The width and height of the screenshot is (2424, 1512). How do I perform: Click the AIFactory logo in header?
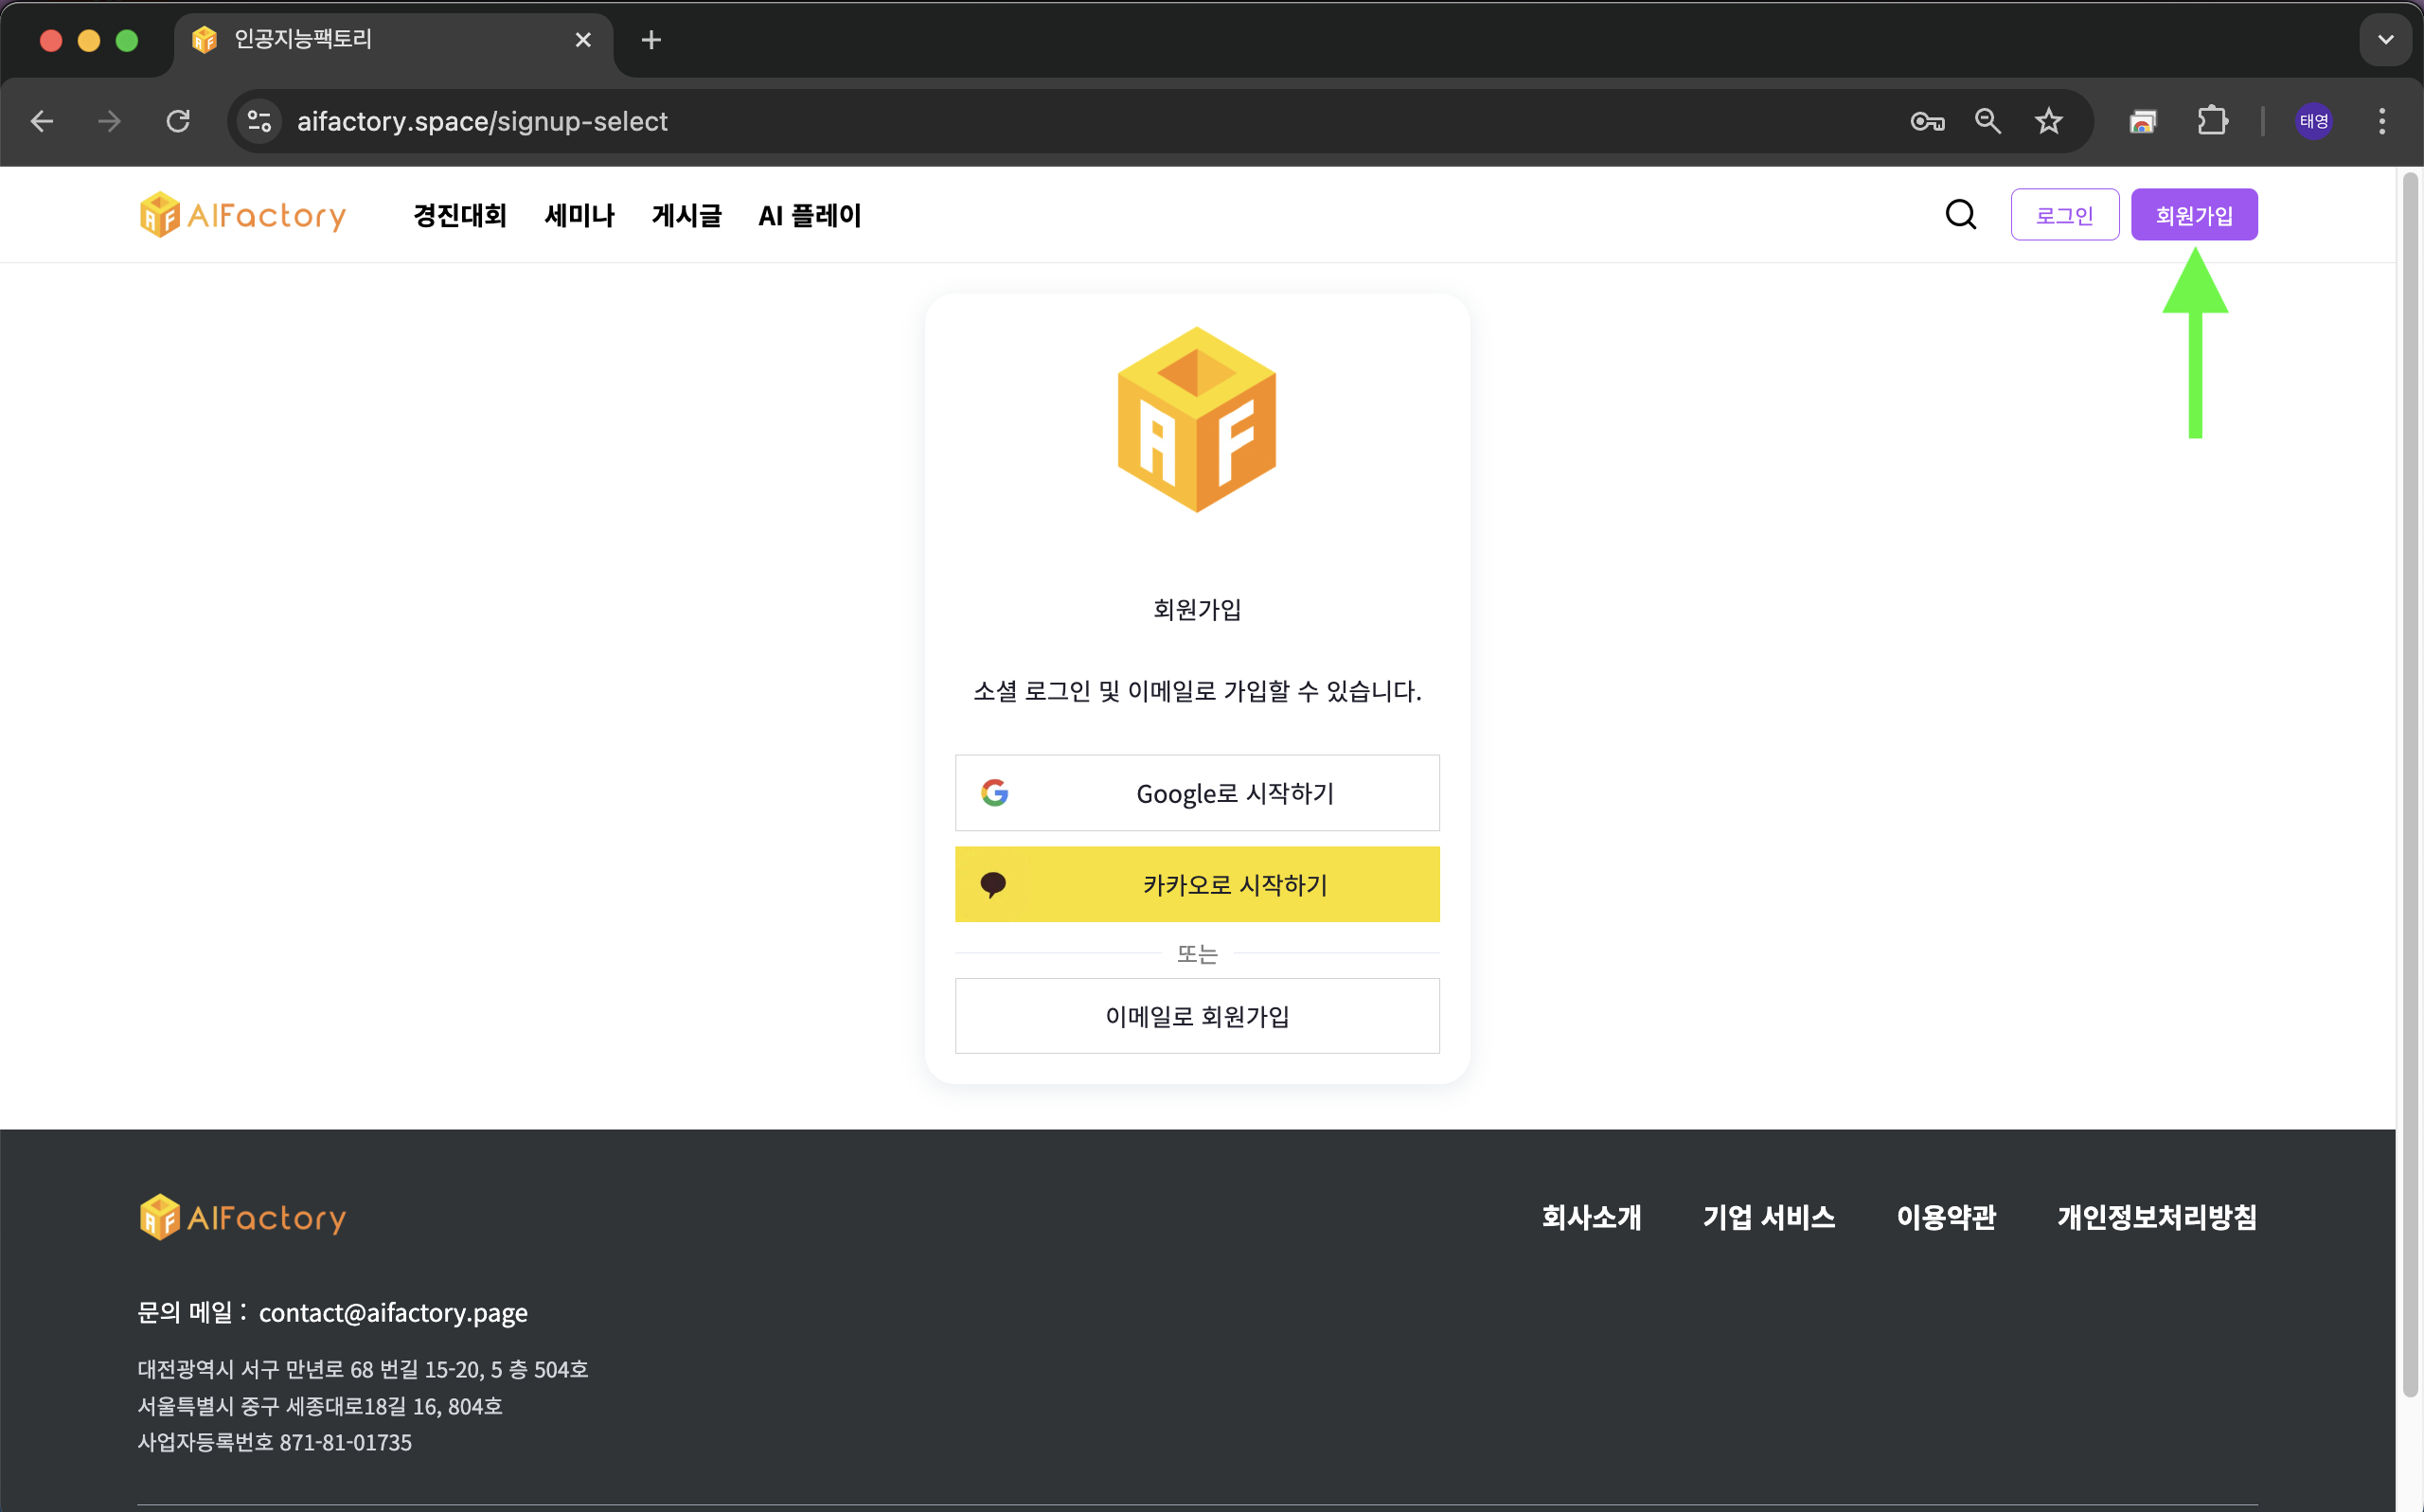point(243,215)
